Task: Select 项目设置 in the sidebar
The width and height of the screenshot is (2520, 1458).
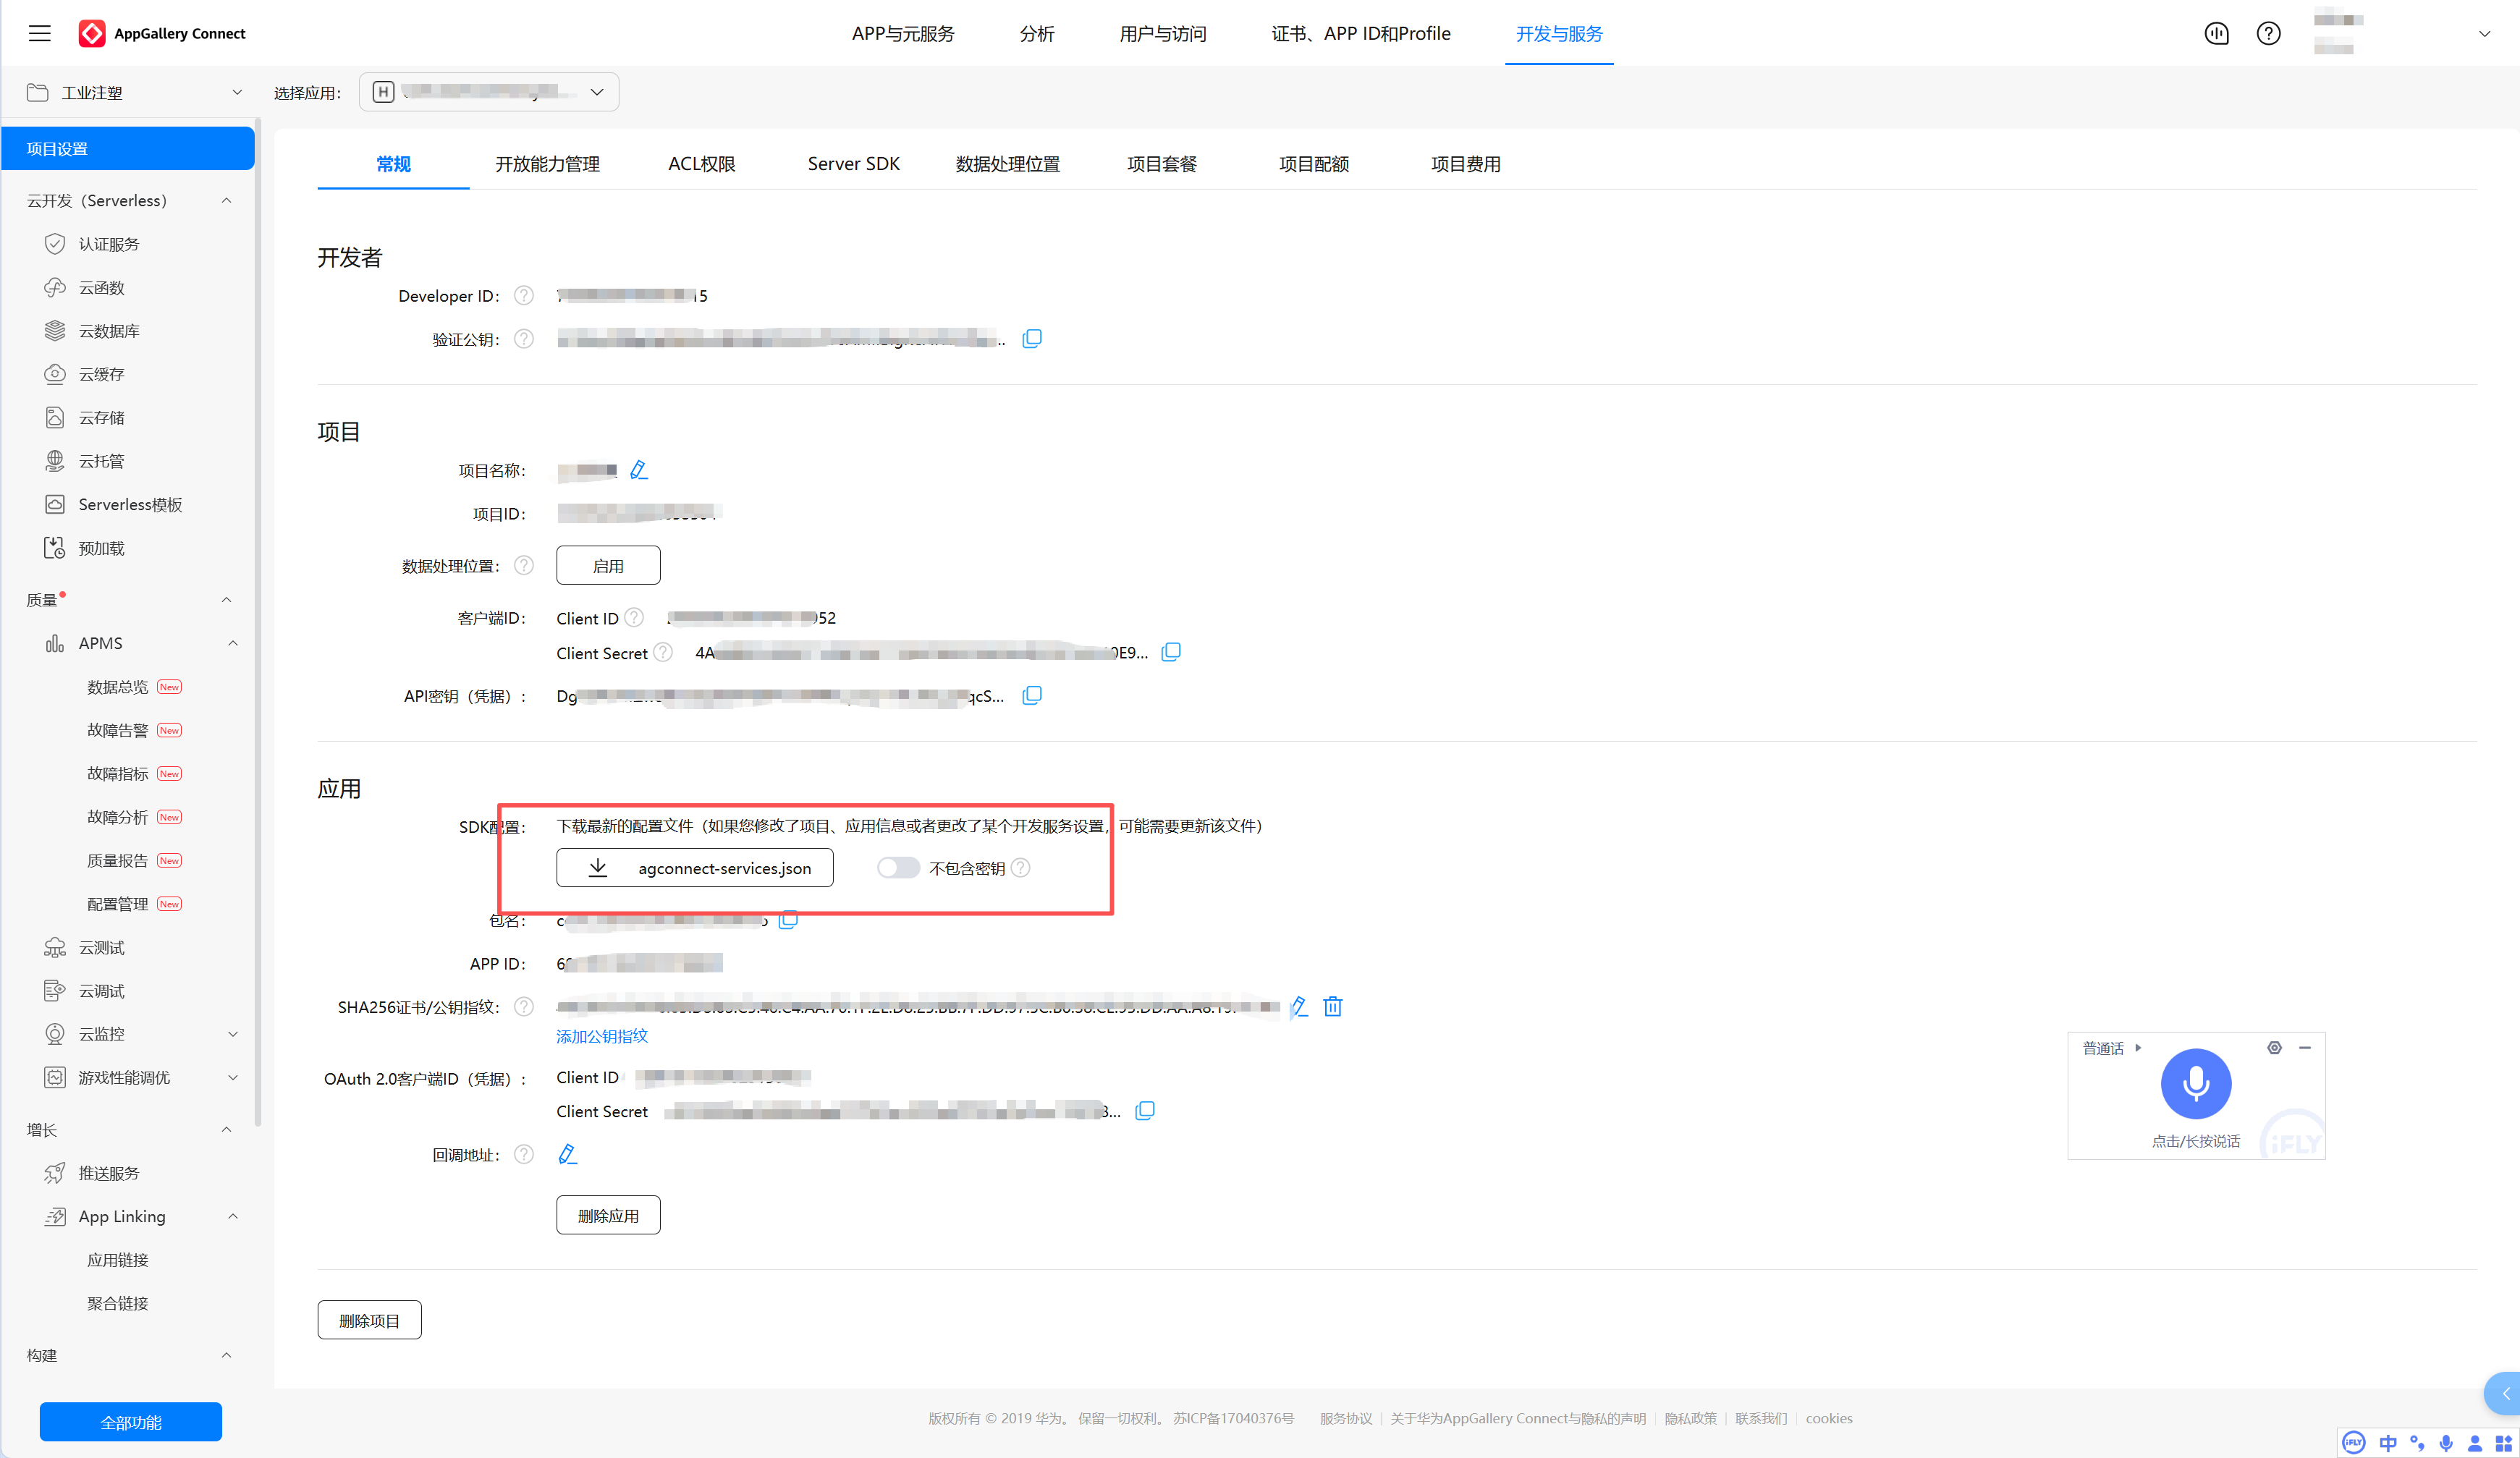Action: click(128, 148)
